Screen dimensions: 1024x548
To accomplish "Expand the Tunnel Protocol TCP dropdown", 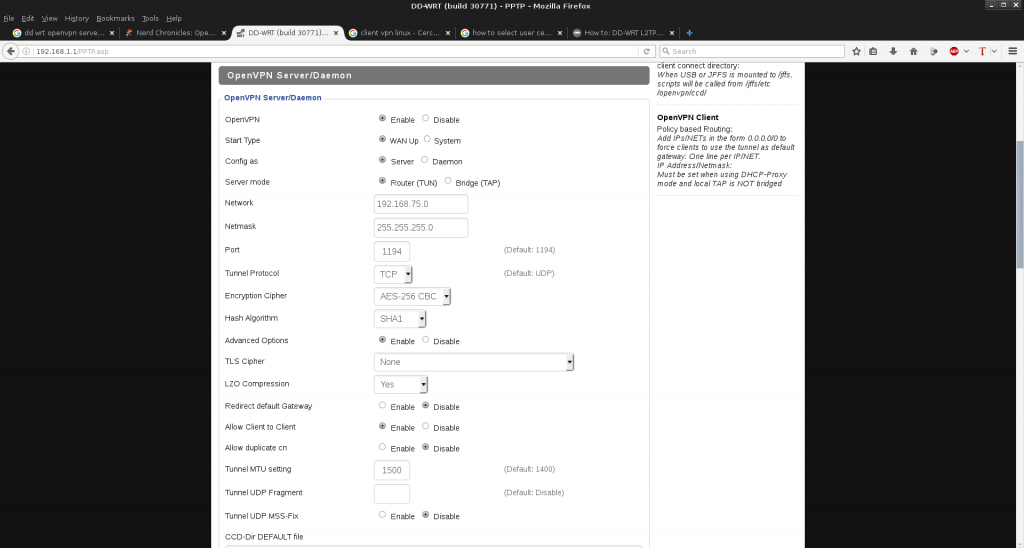I will coord(394,274).
